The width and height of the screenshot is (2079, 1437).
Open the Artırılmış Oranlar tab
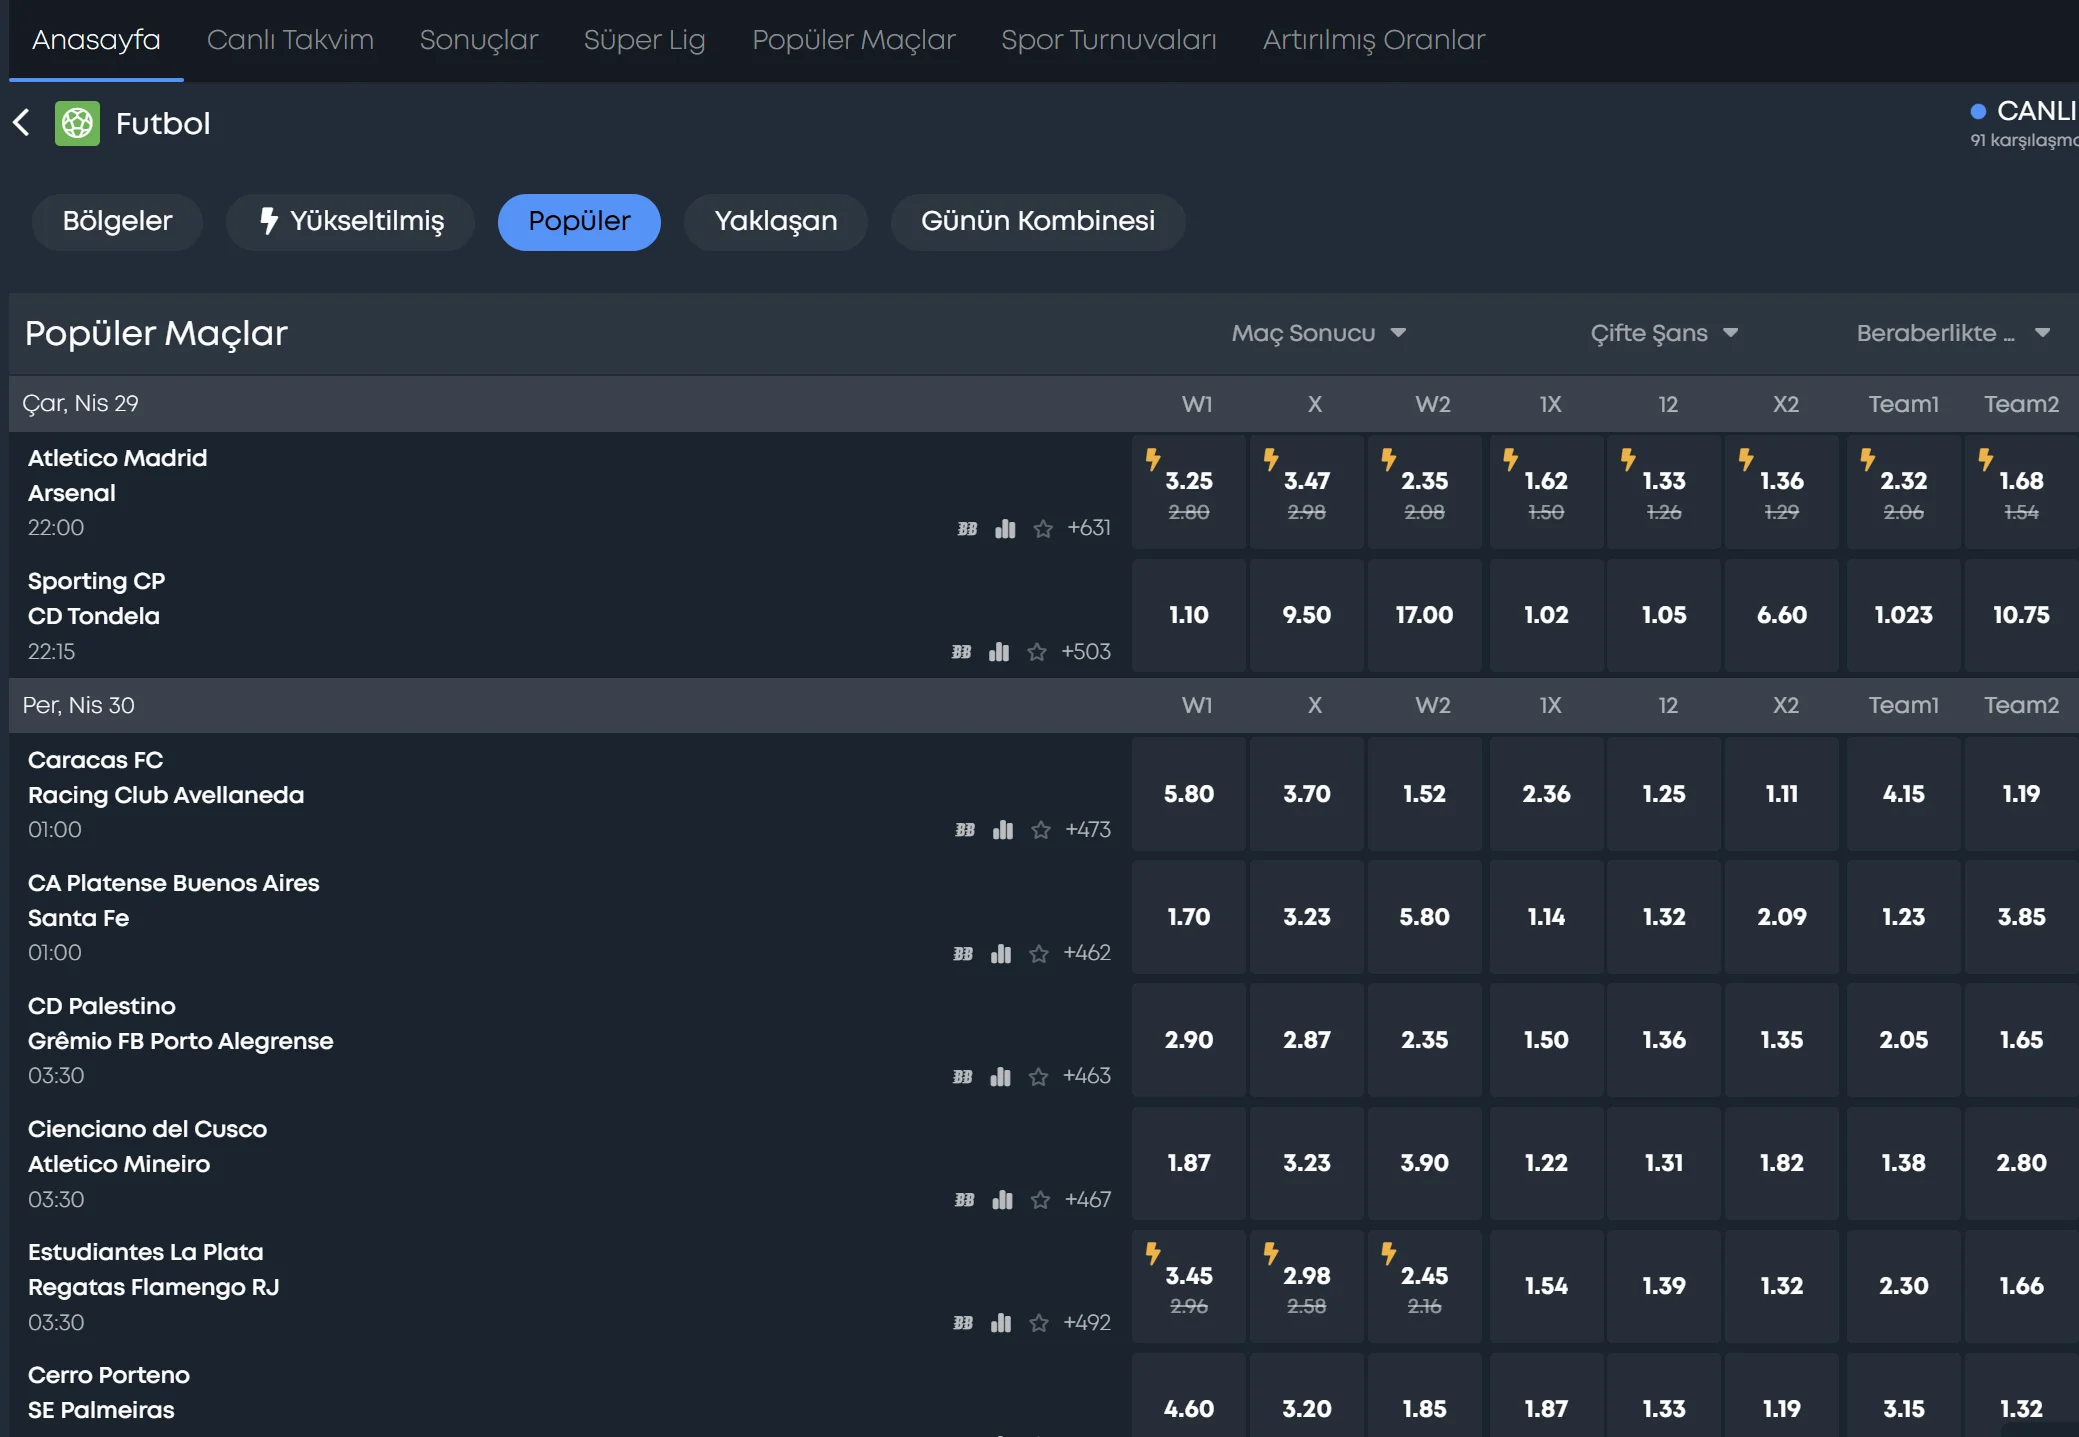1374,40
